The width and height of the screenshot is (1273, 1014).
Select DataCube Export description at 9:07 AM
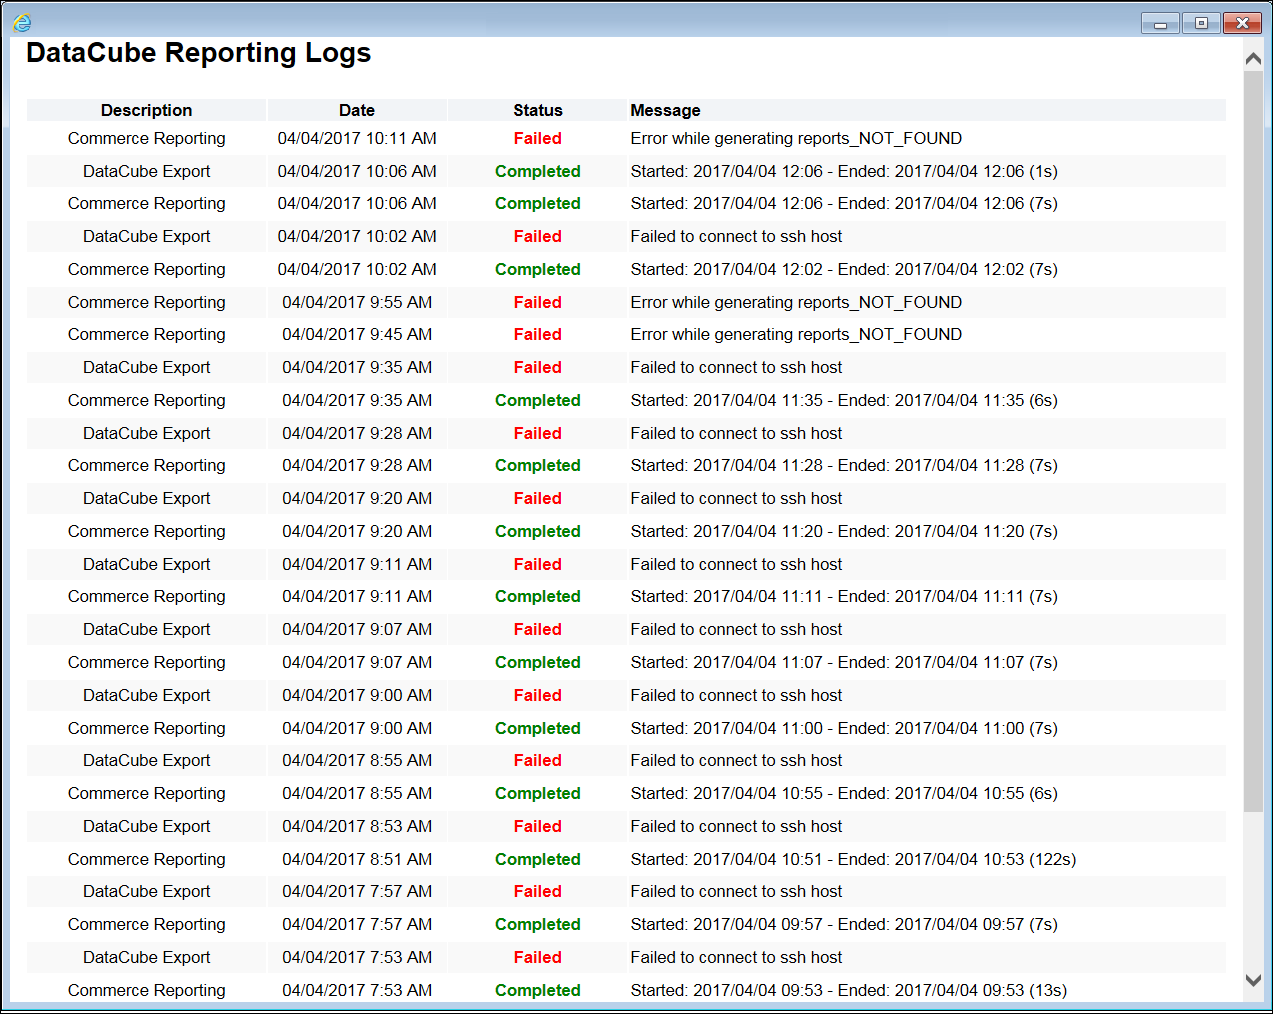pyautogui.click(x=146, y=629)
